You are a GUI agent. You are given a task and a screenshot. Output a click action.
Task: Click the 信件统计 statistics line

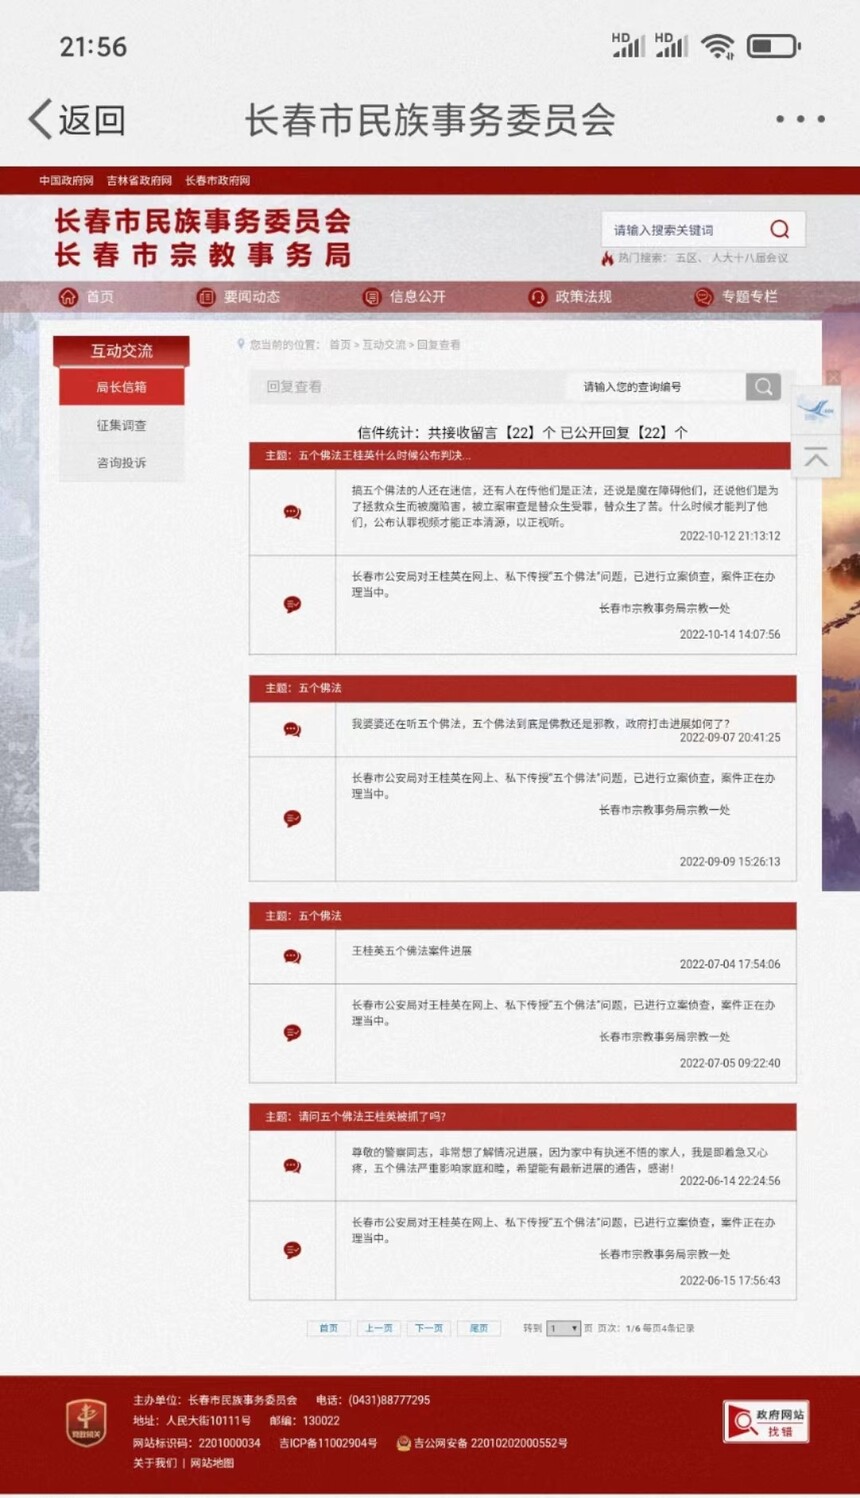point(522,432)
